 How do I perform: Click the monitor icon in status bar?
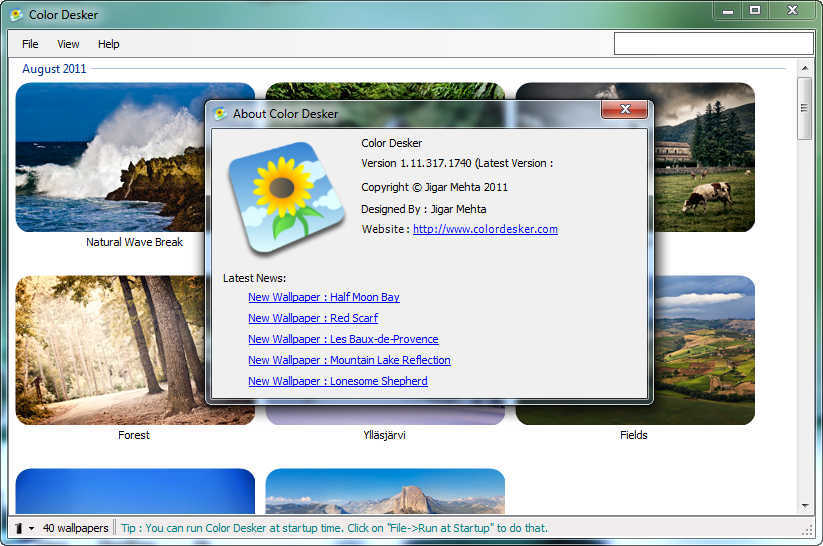(x=19, y=528)
